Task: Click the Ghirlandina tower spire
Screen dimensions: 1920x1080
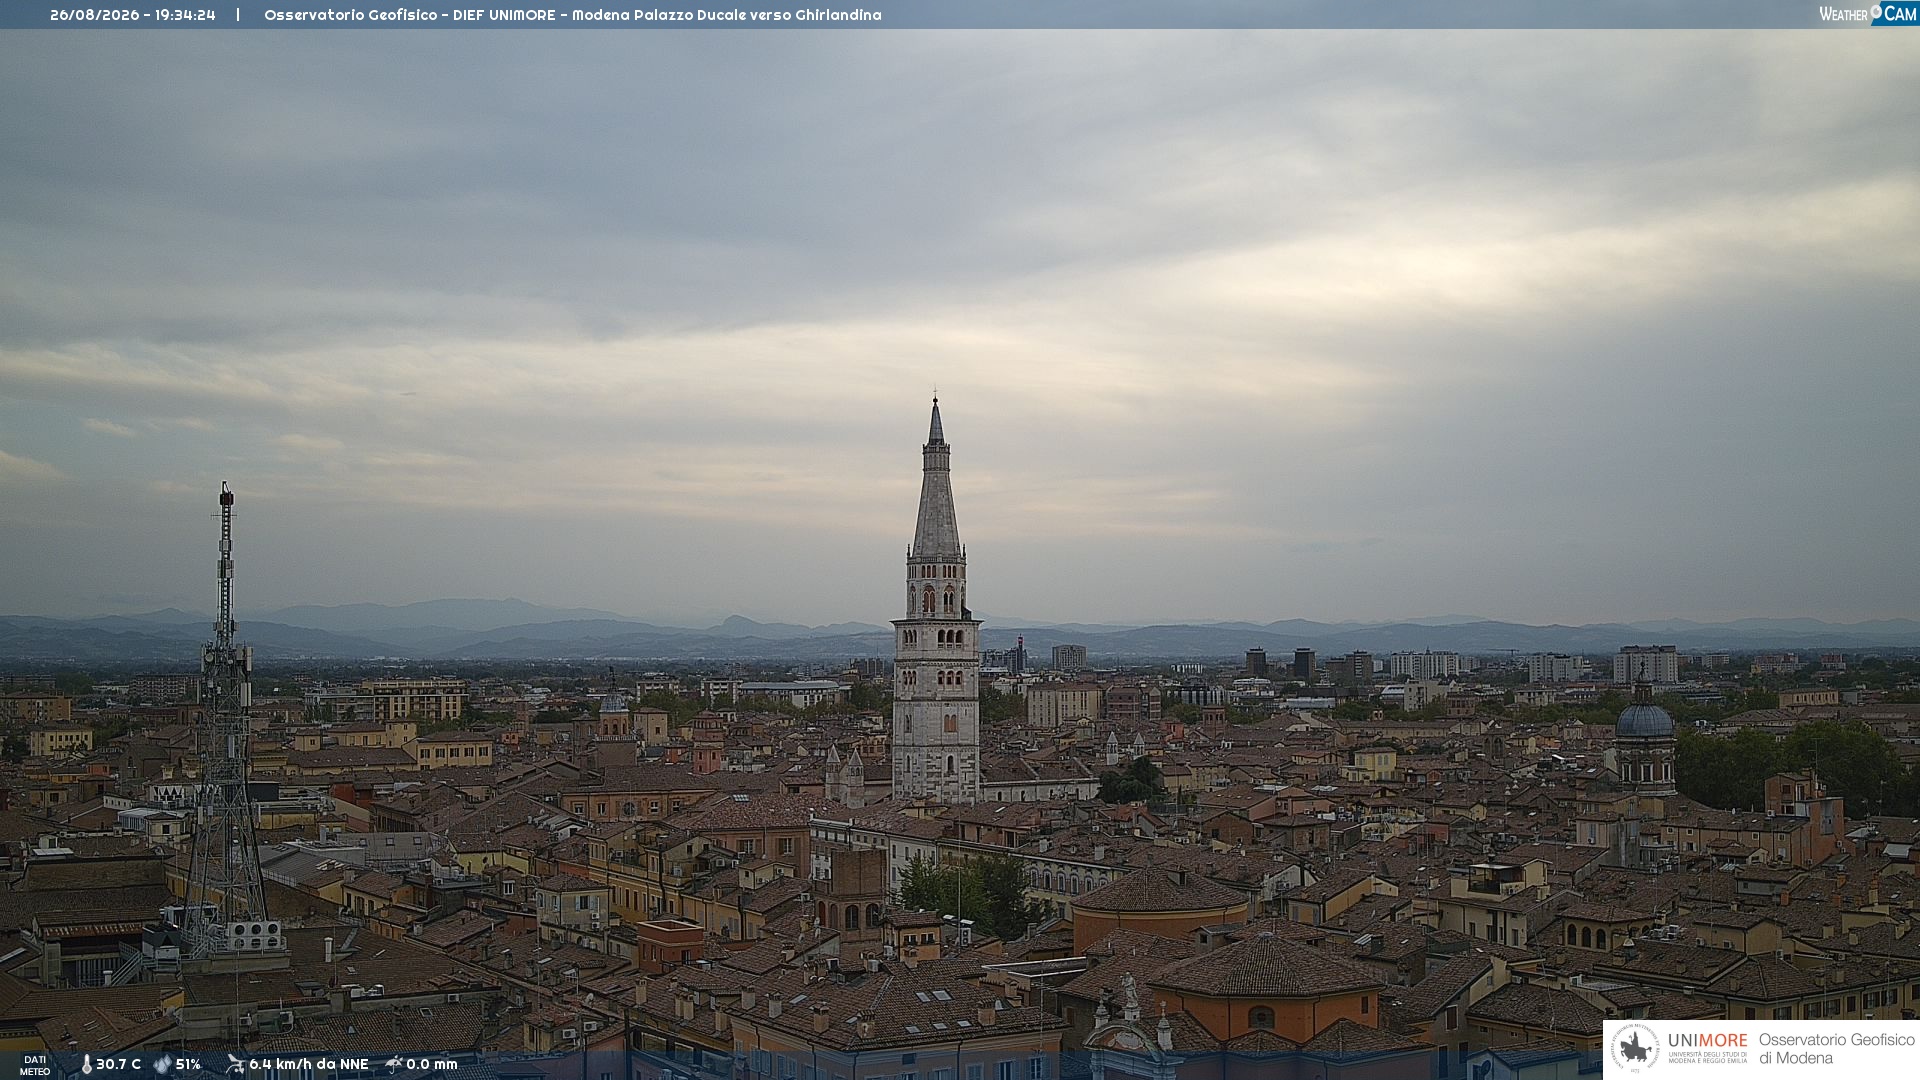Action: point(936,480)
